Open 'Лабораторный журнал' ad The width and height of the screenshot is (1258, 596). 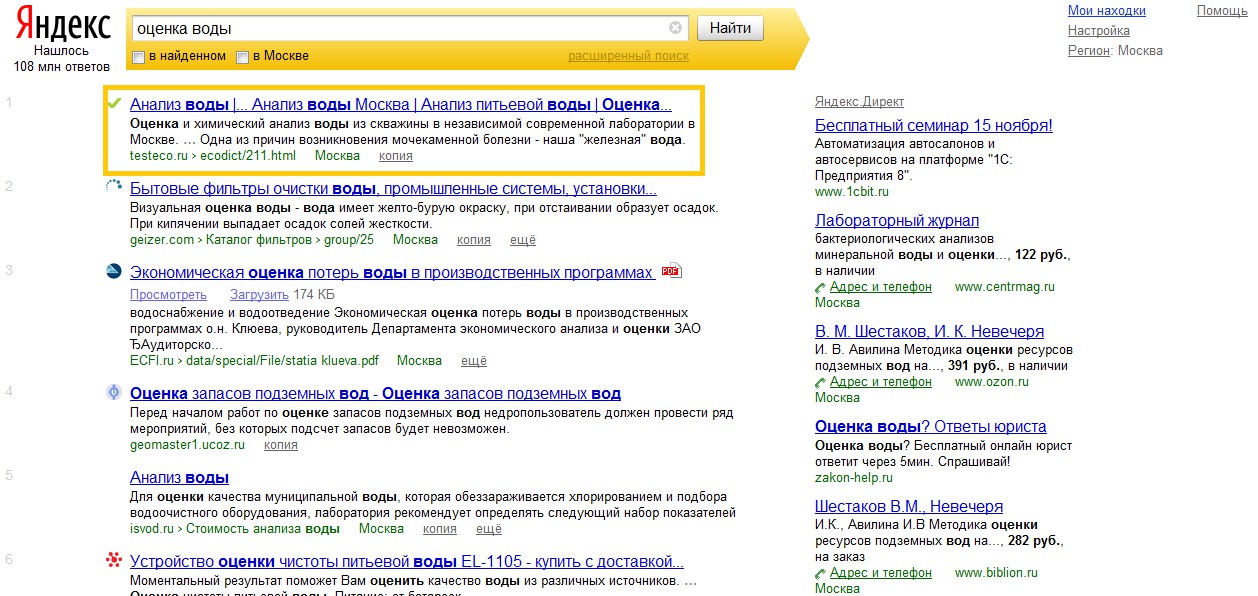(x=897, y=220)
